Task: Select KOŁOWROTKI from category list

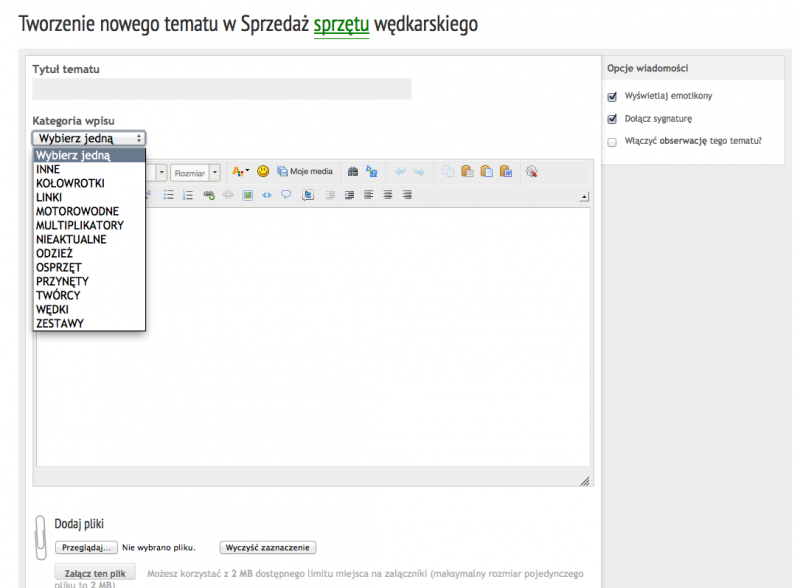Action: tap(70, 183)
